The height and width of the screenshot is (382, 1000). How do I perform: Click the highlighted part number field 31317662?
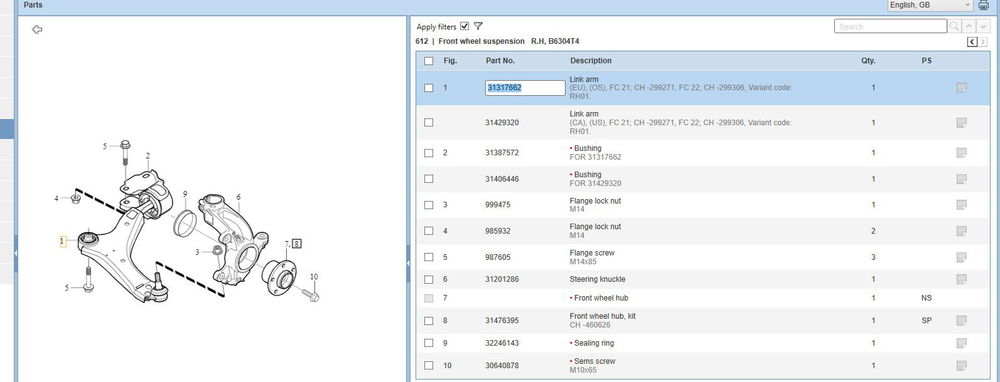[526, 88]
